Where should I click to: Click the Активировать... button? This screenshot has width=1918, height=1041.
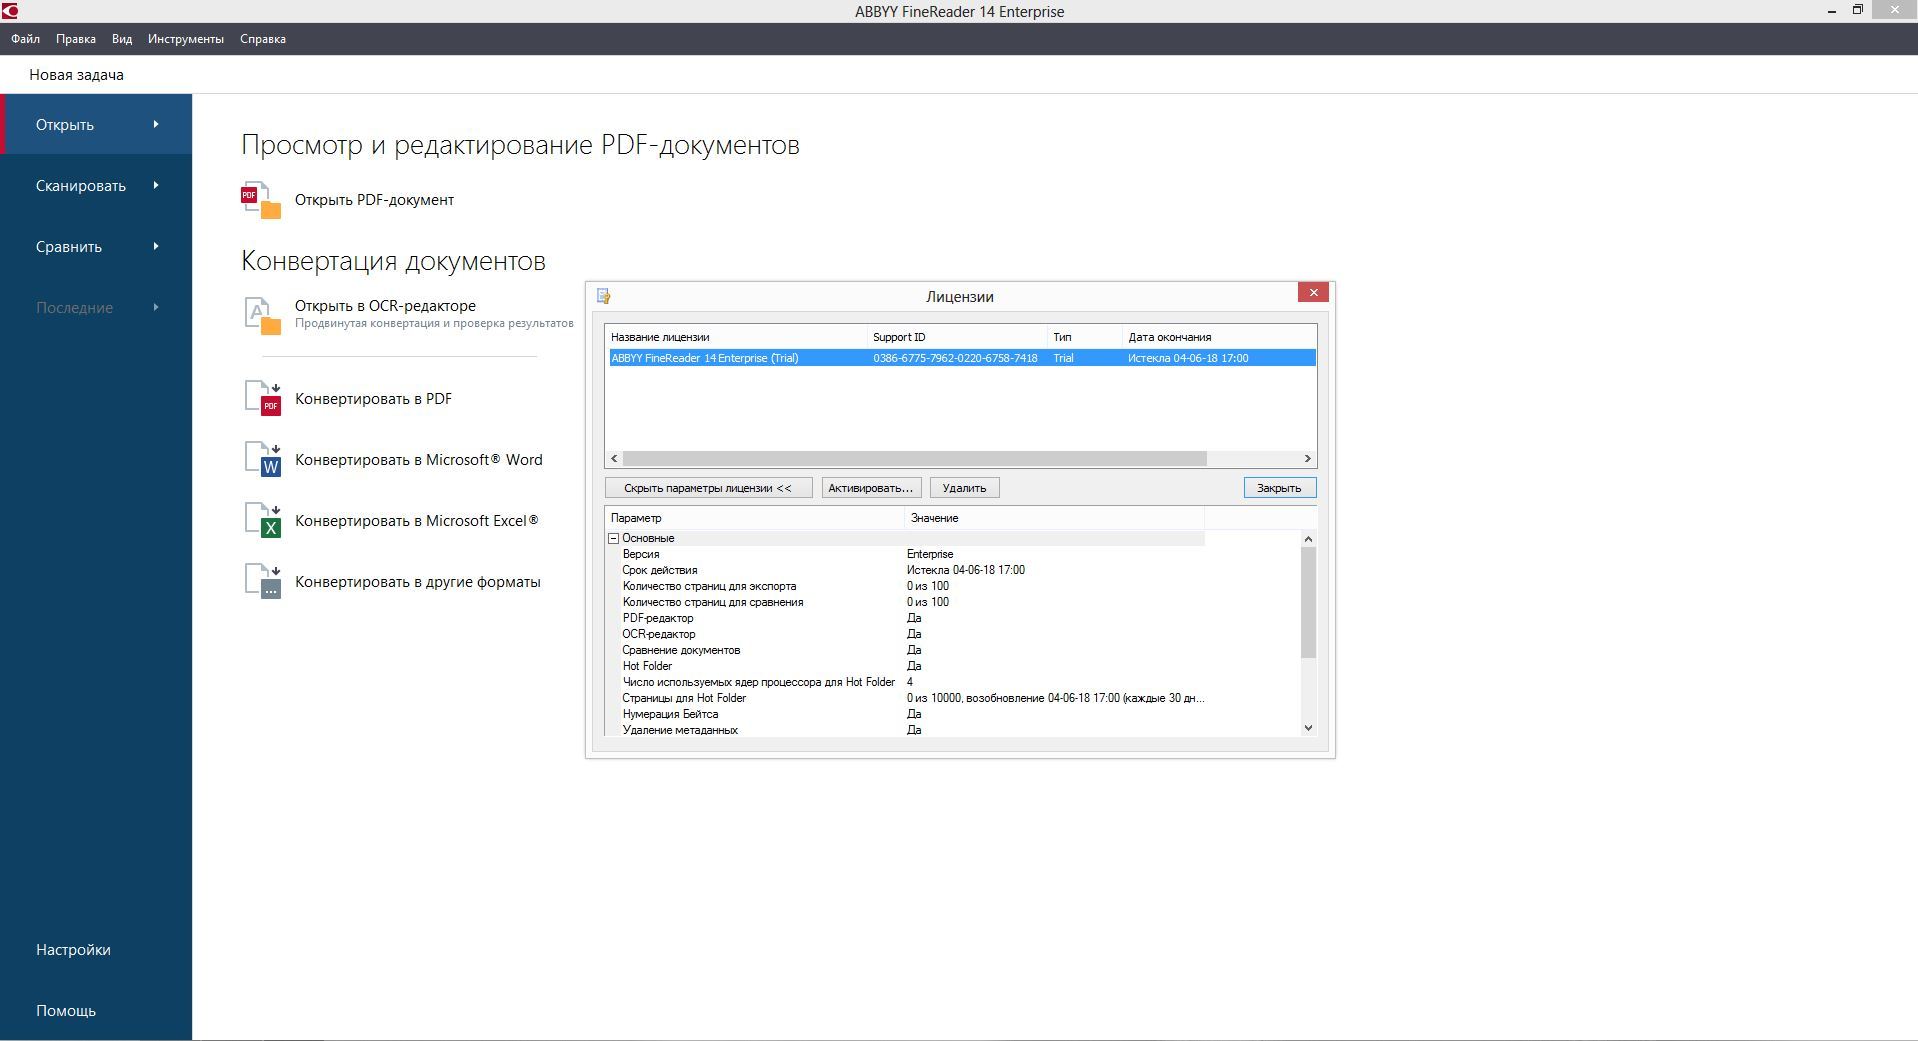click(871, 488)
